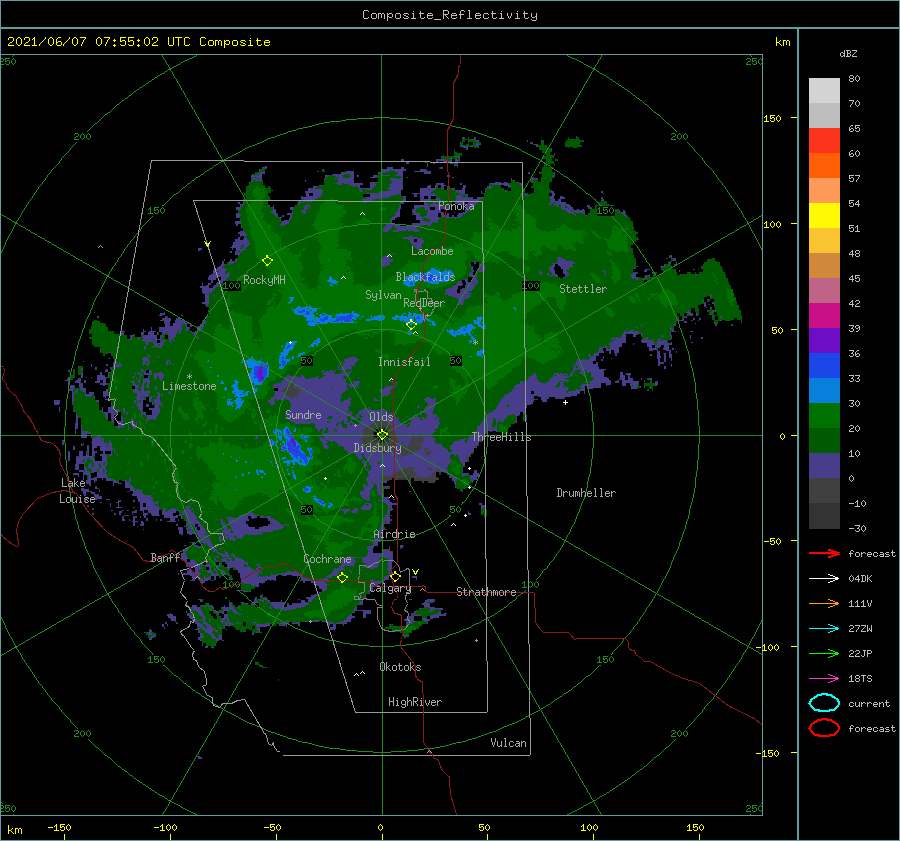900x841 pixels.
Task: Click the Sylvan label on map
Action: 383,295
